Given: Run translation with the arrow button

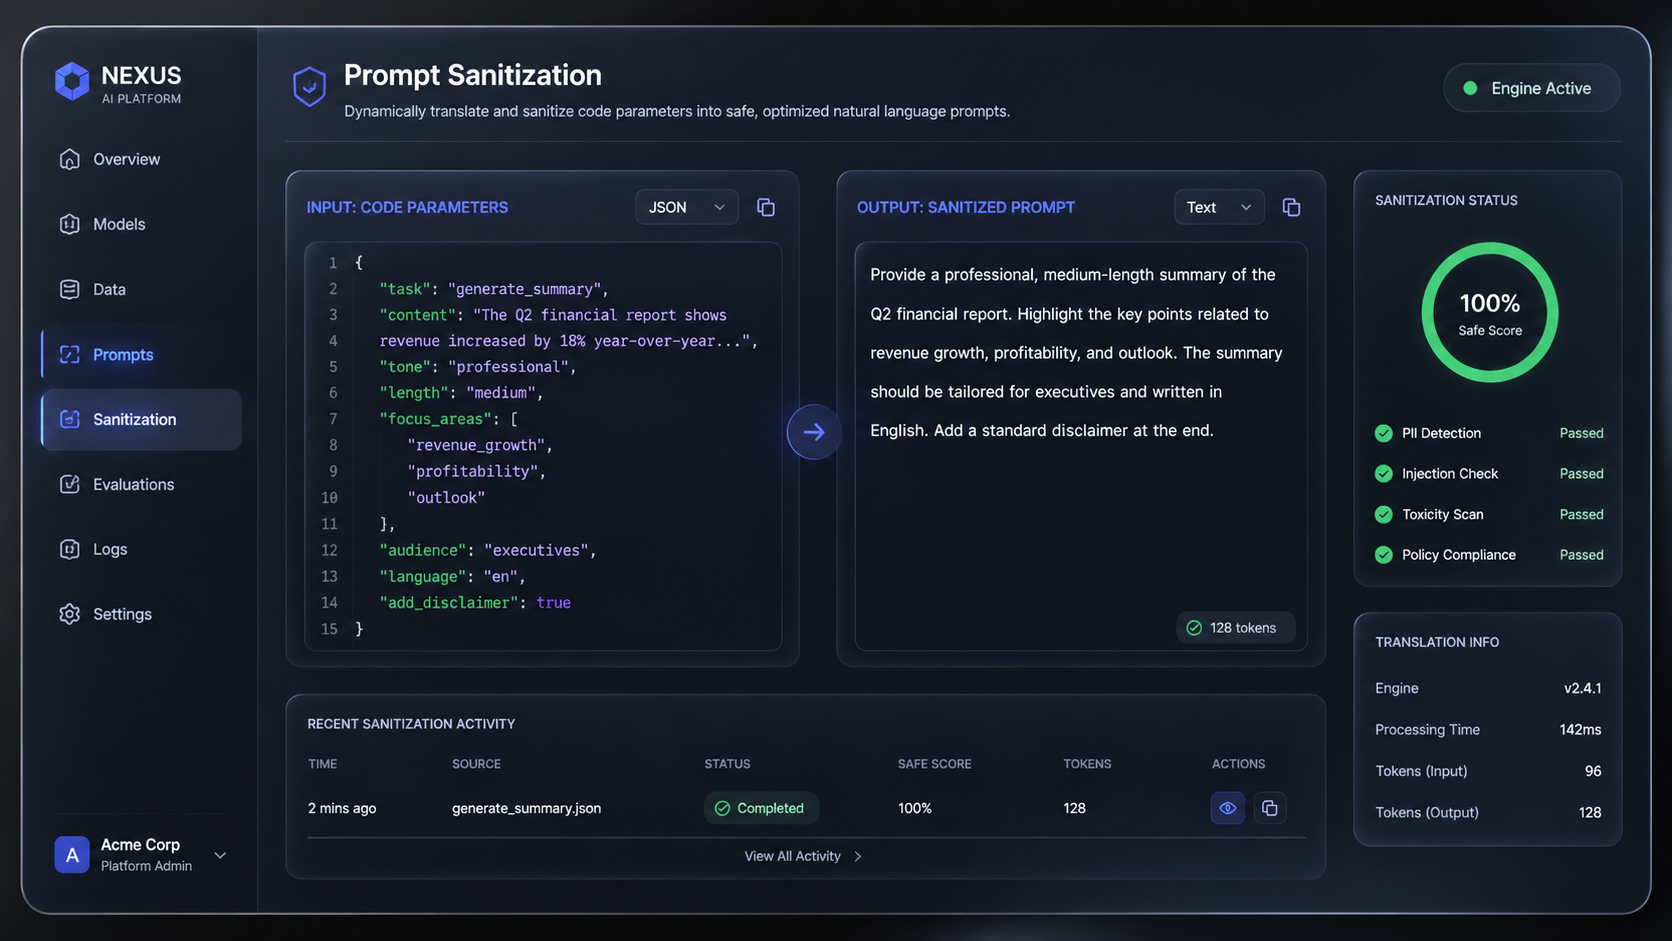Looking at the screenshot, I should (814, 432).
